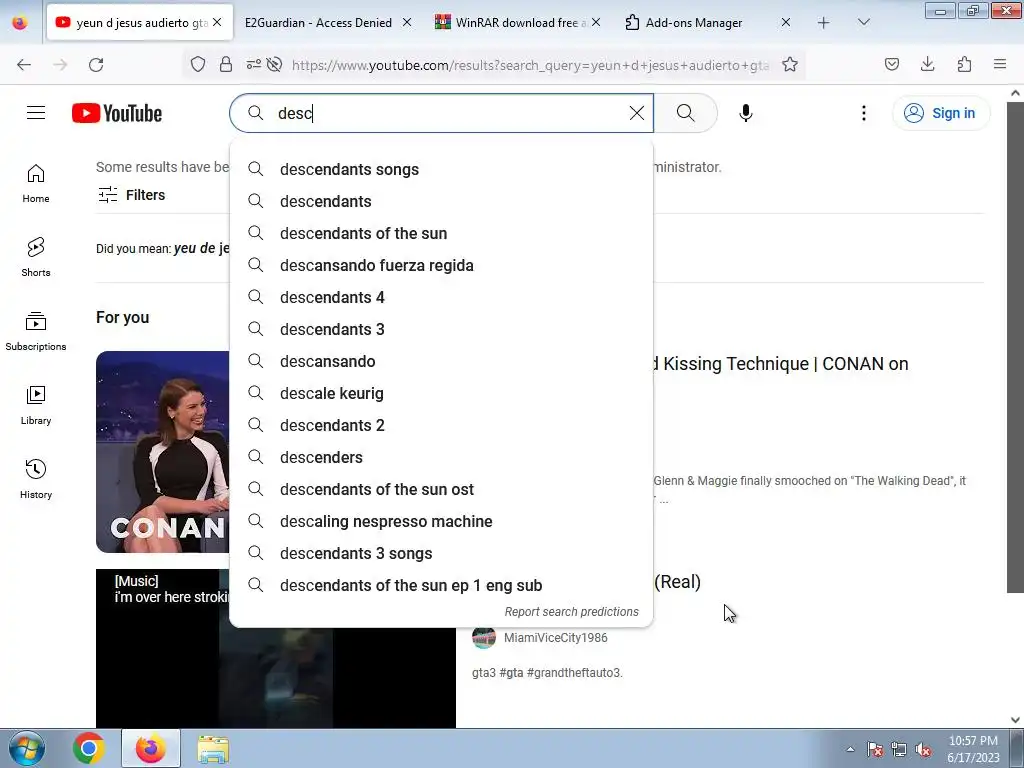Click the YouTube logo
1024x768 pixels.
(x=117, y=113)
